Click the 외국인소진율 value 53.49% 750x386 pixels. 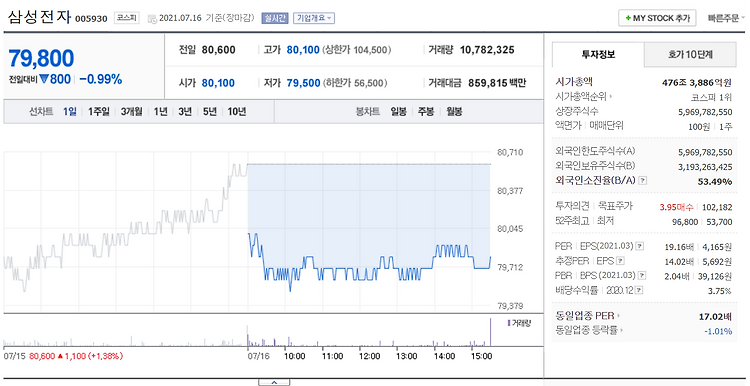716,181
